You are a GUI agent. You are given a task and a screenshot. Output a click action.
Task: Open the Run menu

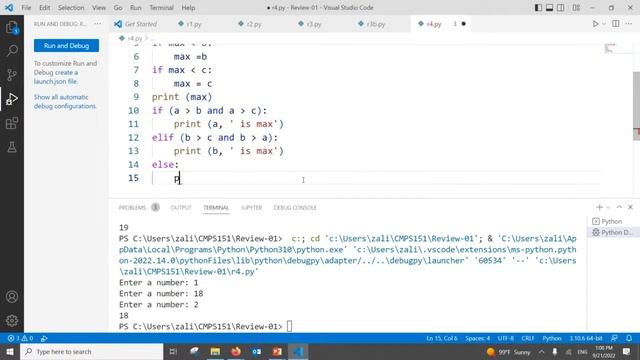(136, 8)
